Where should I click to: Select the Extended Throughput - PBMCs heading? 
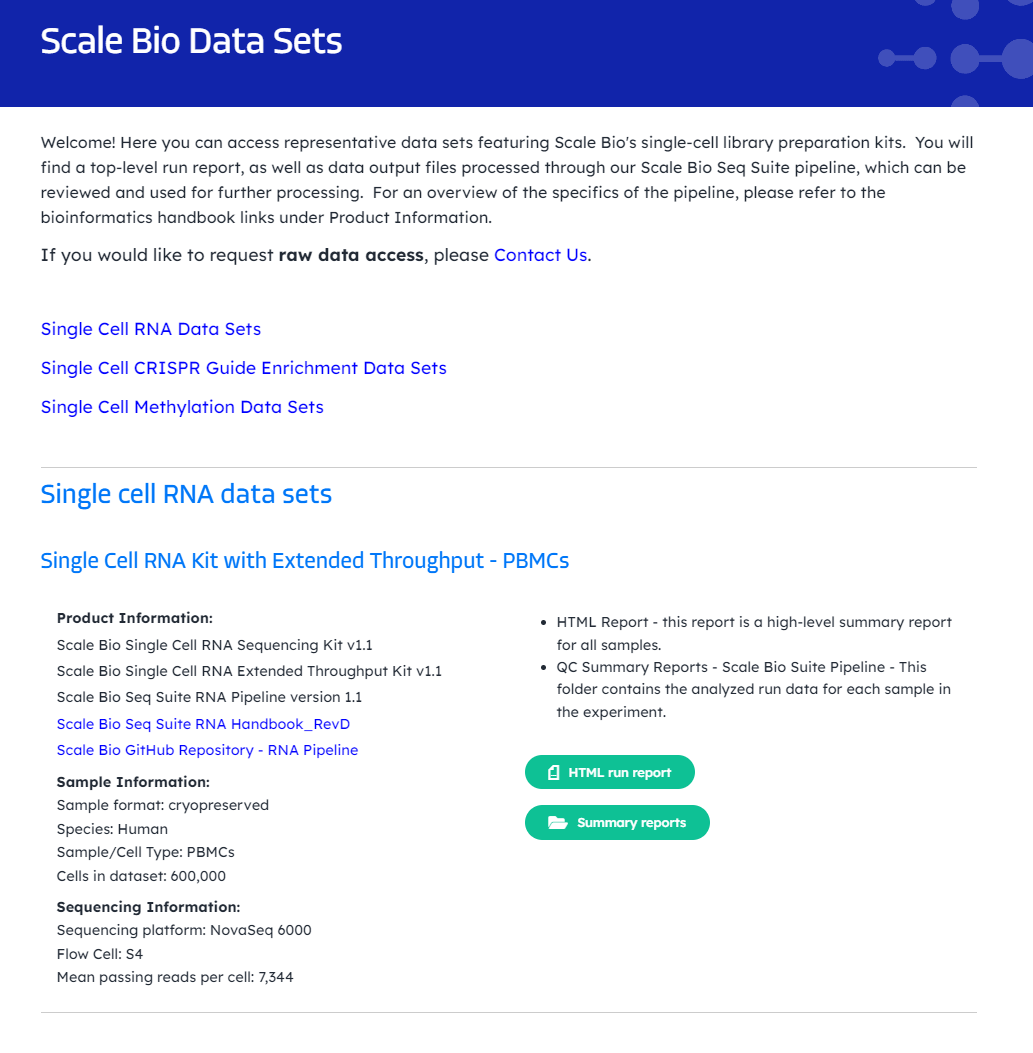click(304, 561)
